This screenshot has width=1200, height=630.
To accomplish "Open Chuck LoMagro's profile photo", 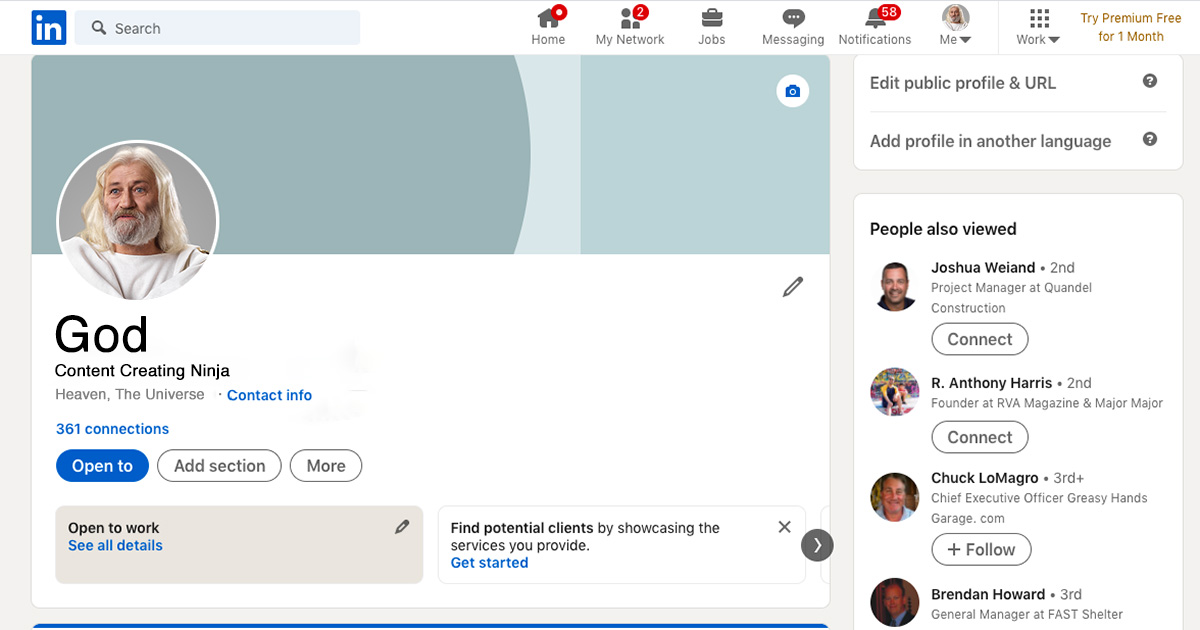I will 895,497.
